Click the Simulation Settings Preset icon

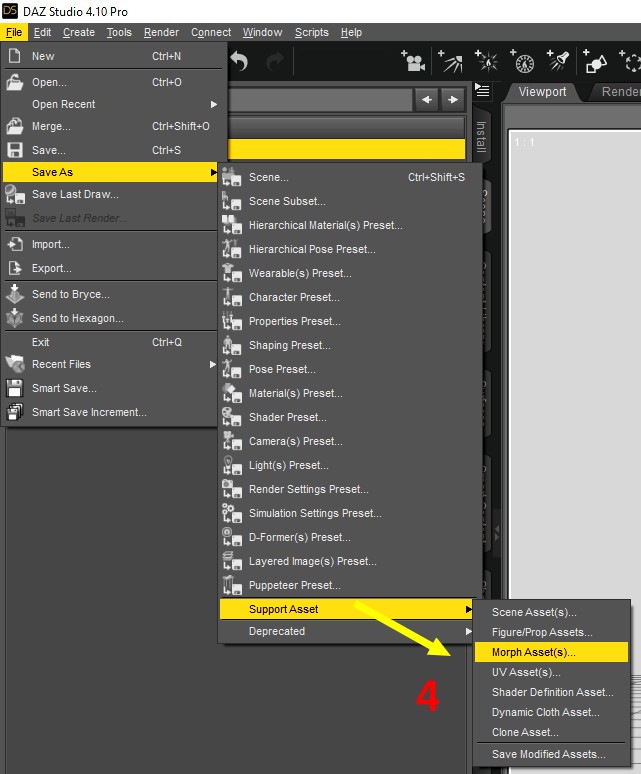(231, 513)
